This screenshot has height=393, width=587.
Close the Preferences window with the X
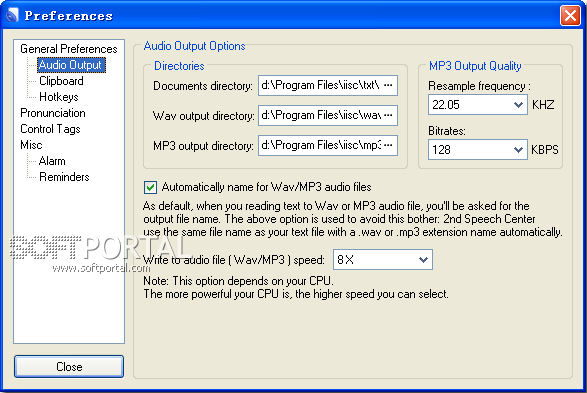pyautogui.click(x=570, y=16)
